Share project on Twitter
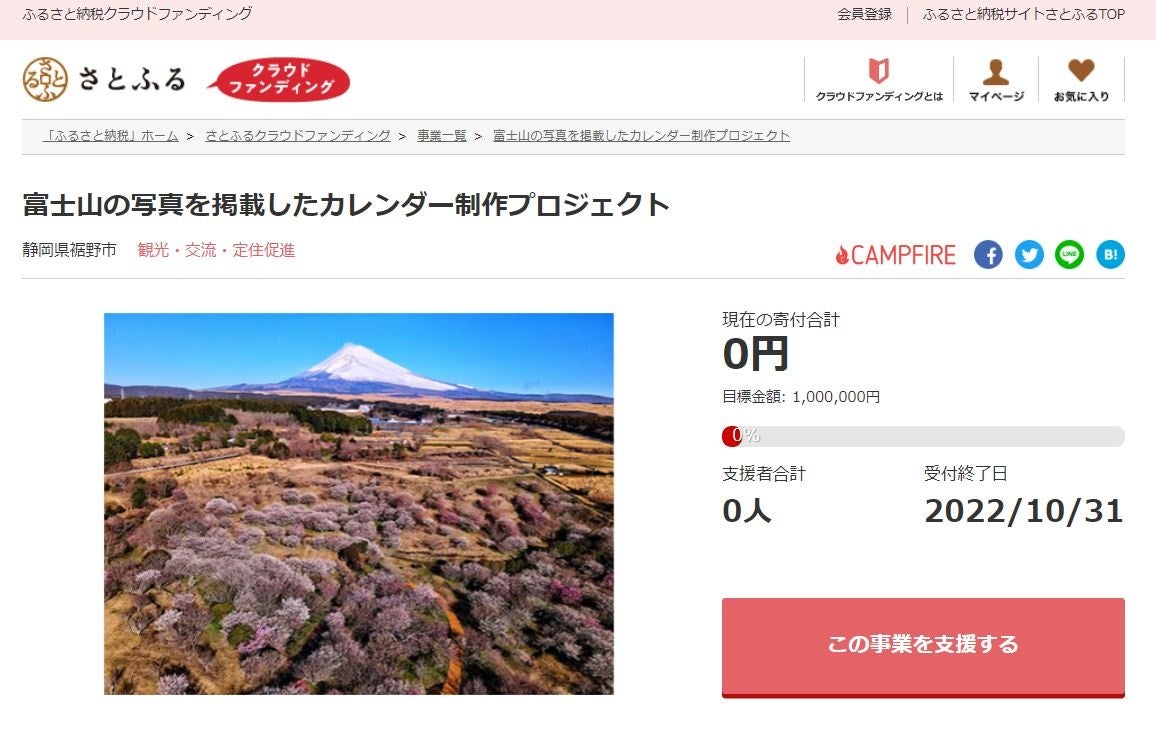 pyautogui.click(x=1029, y=255)
